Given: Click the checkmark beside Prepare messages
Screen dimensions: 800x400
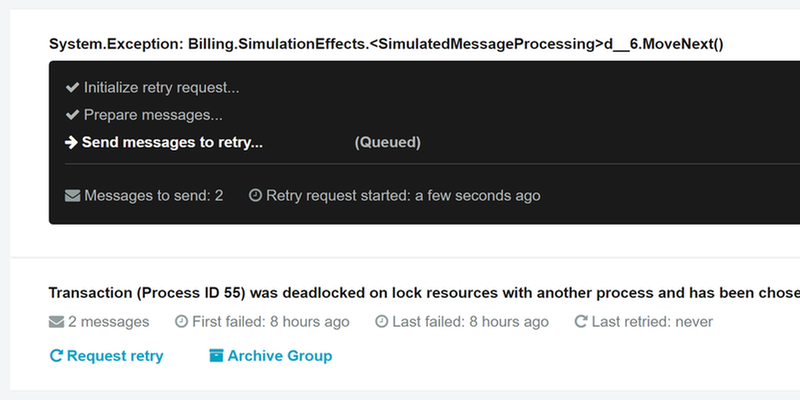Looking at the screenshot, I should coord(72,115).
